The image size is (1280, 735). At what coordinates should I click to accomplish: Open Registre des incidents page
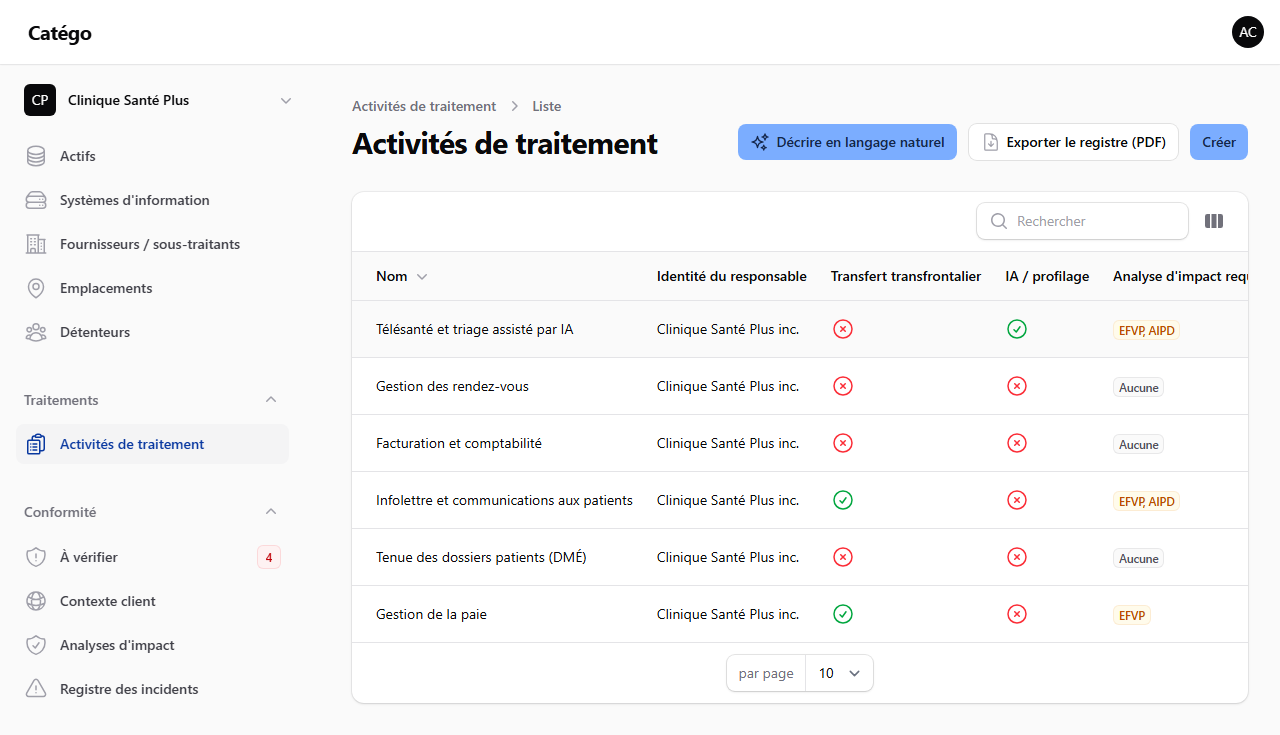[152, 689]
